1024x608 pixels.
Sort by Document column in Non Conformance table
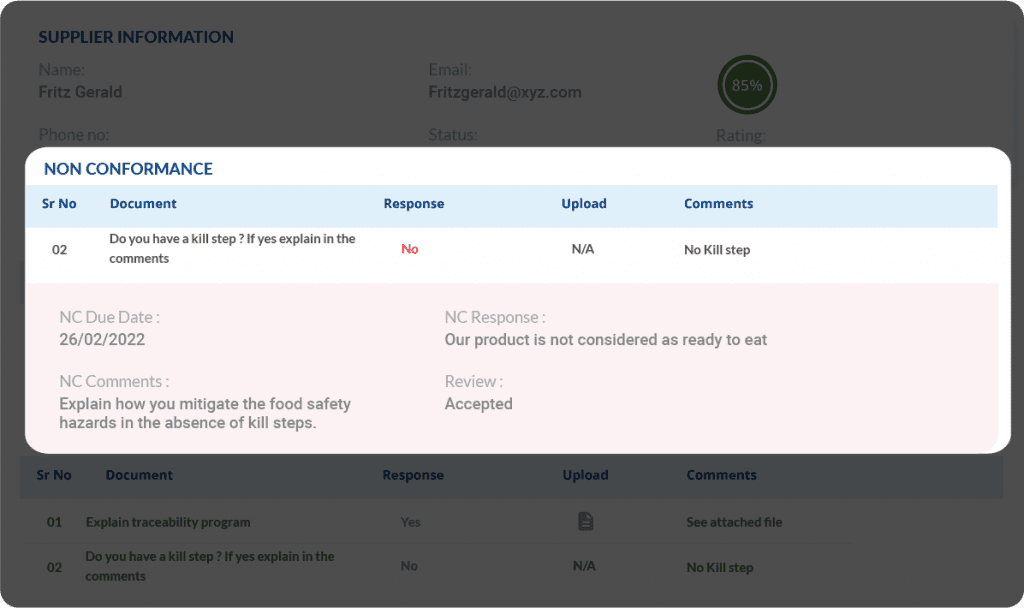click(143, 204)
